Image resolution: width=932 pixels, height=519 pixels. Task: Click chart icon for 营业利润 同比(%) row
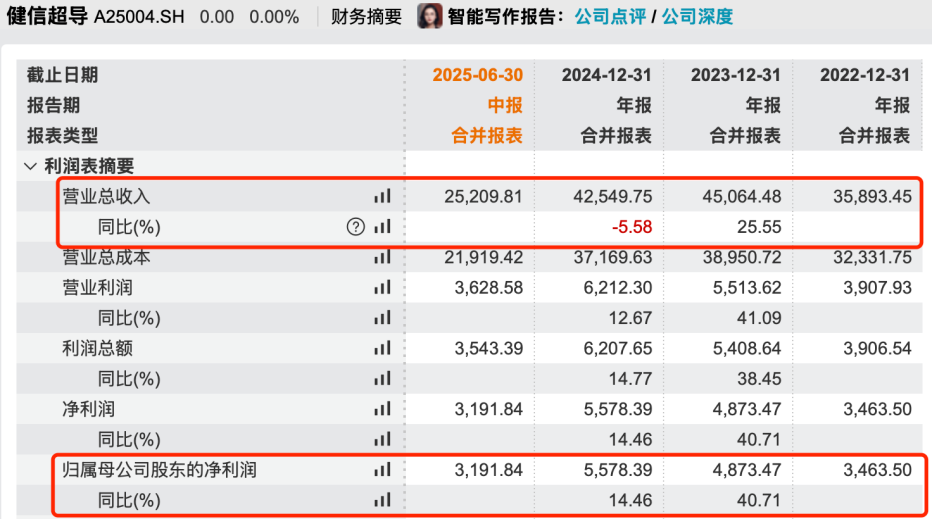pos(382,317)
